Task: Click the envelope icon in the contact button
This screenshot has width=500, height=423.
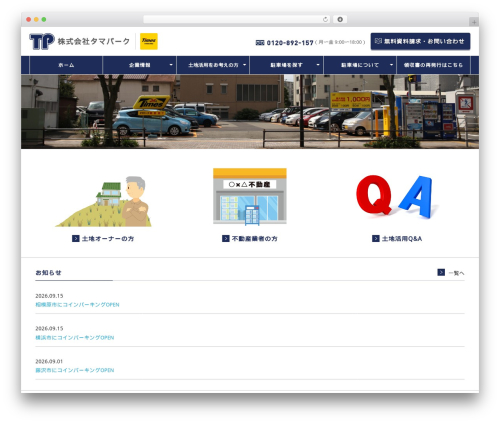Action: [x=378, y=41]
